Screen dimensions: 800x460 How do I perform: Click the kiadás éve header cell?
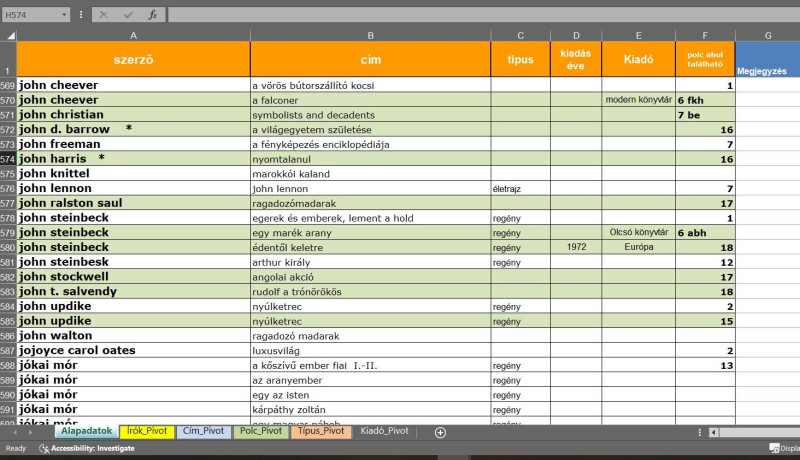tap(576, 59)
